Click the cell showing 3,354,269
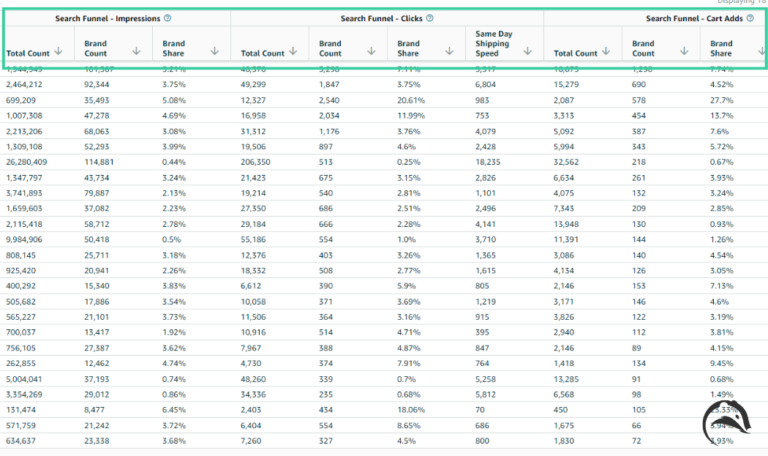This screenshot has height=456, width=768. tap(24, 394)
